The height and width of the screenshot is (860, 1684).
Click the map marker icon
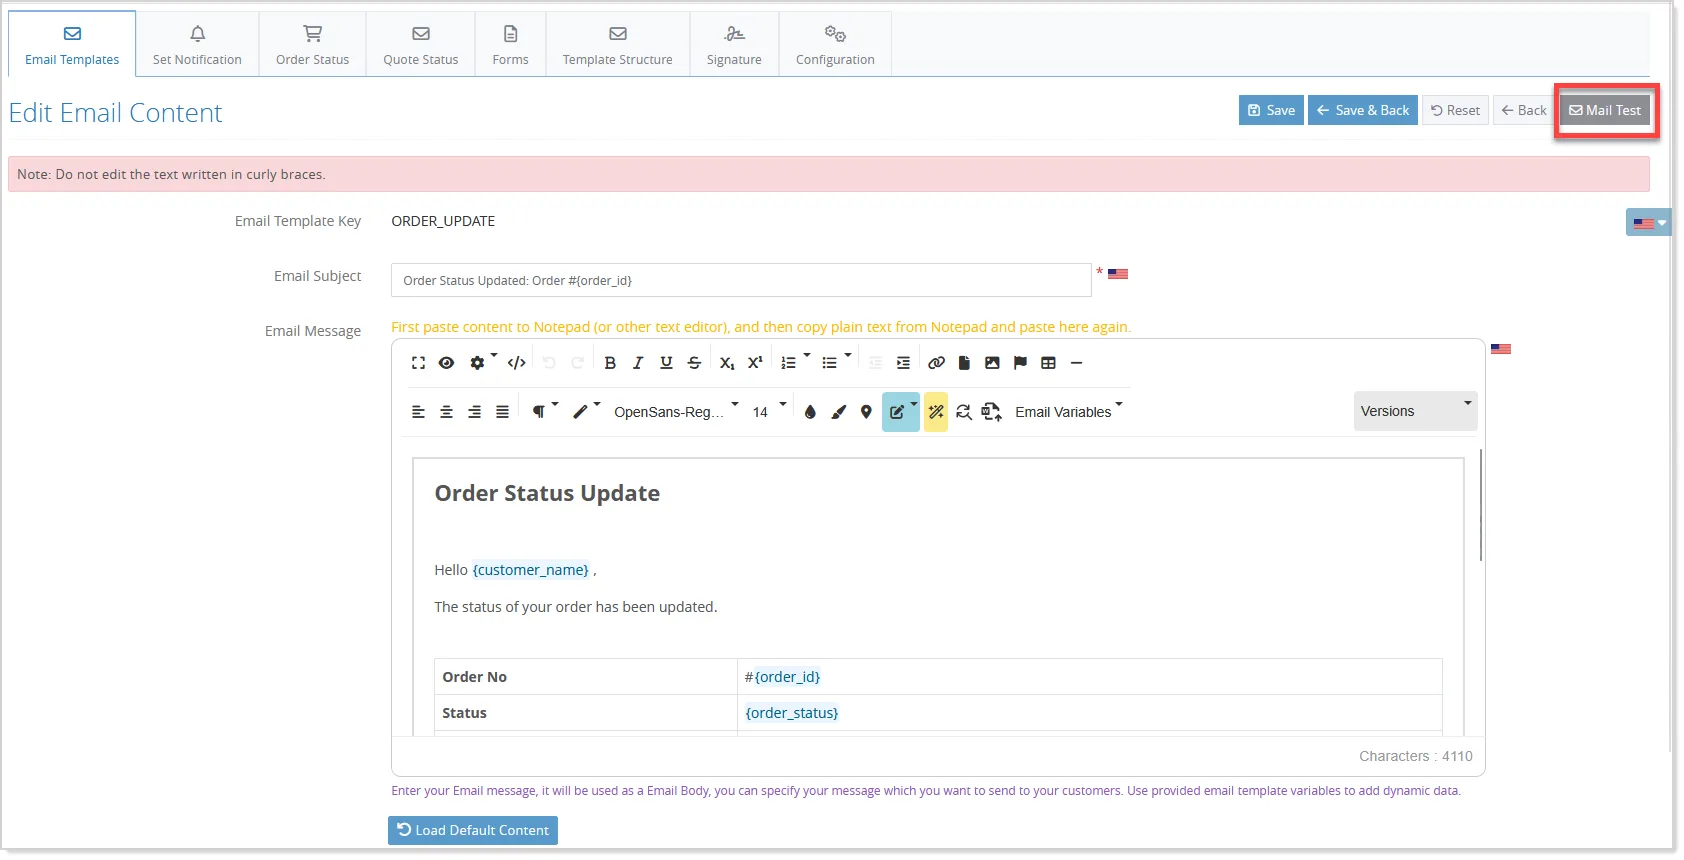(x=866, y=412)
